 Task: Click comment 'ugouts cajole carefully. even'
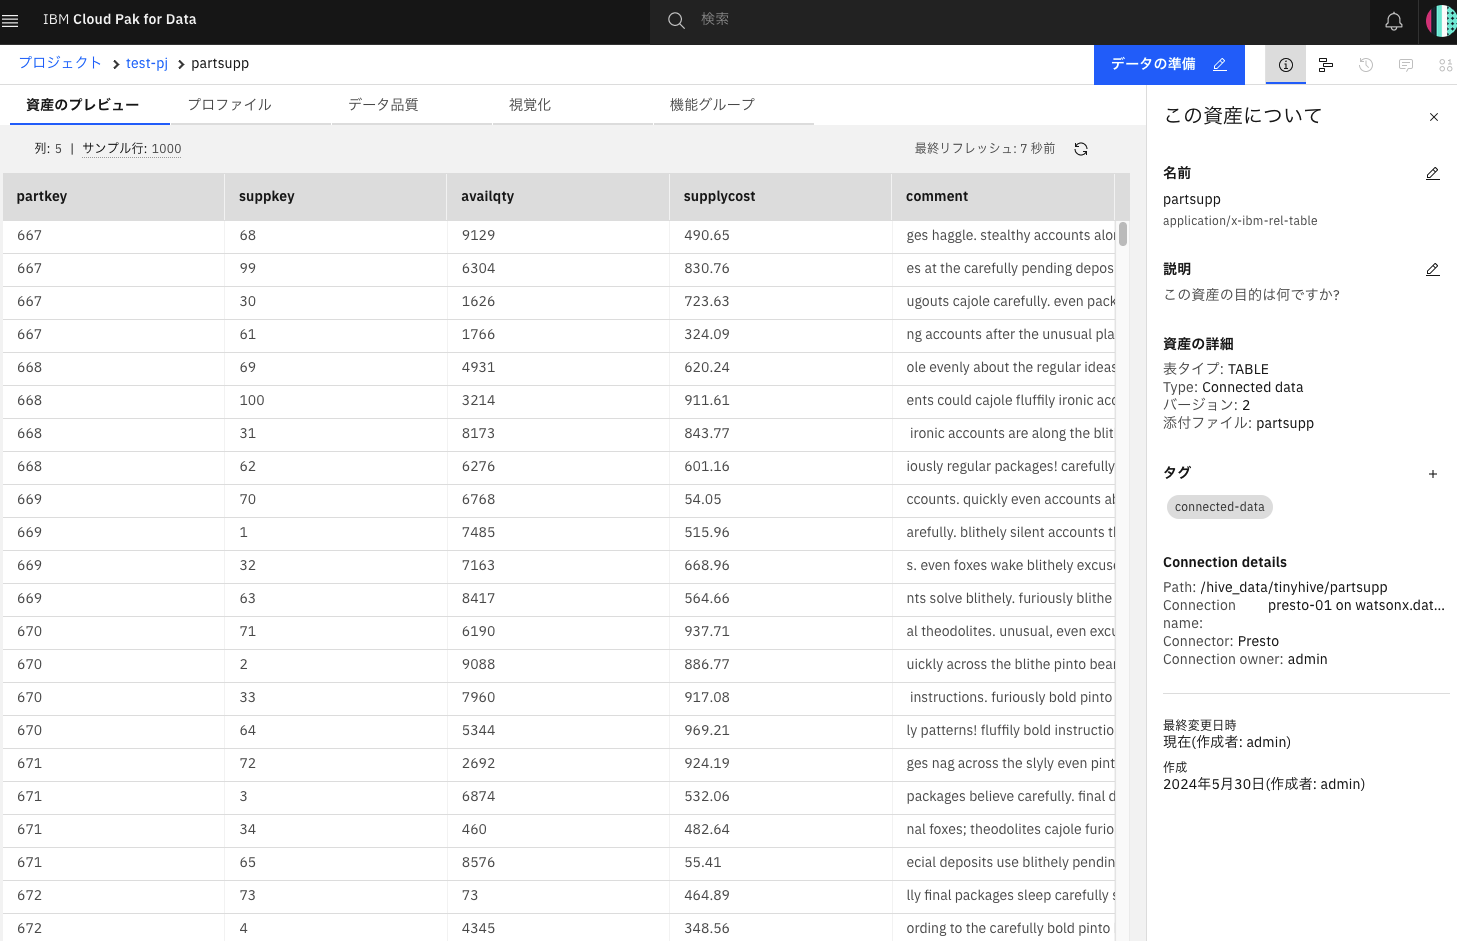click(1003, 302)
